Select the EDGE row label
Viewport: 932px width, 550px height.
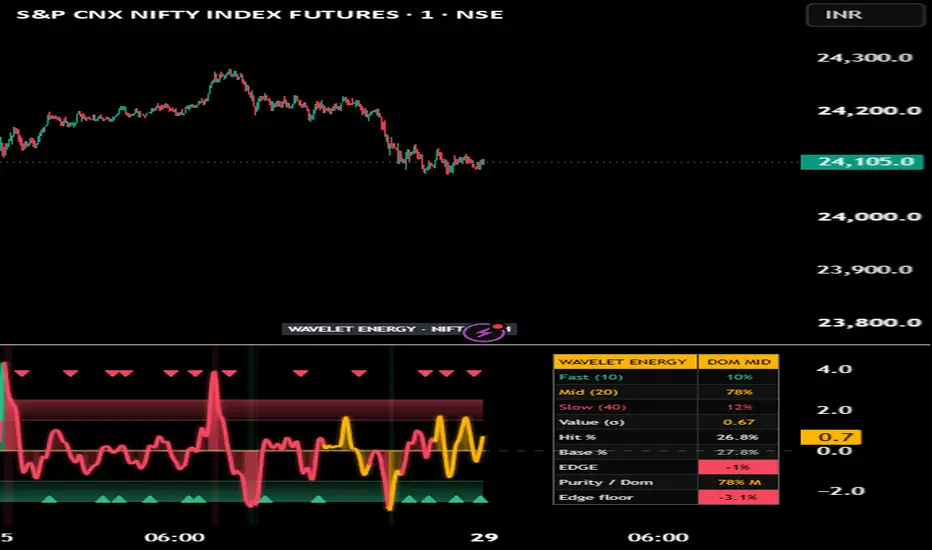coord(578,467)
